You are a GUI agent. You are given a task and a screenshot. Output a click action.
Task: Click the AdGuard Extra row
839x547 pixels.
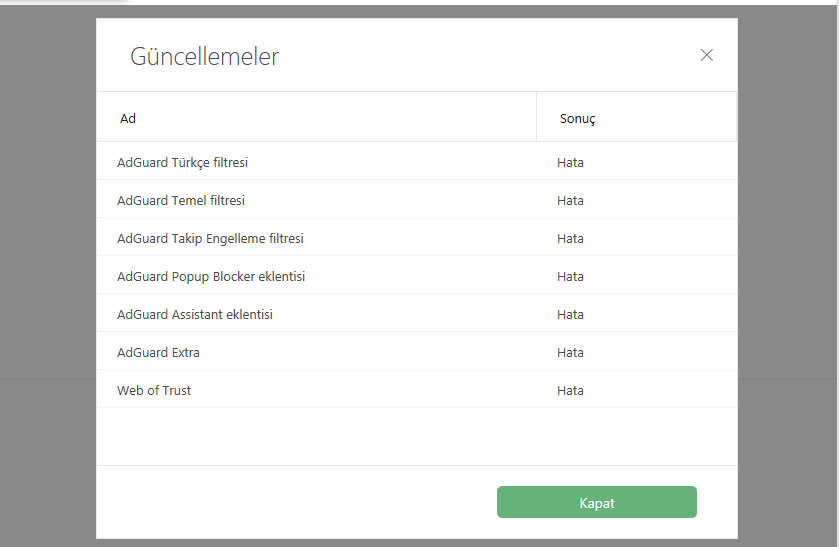pyautogui.click(x=158, y=352)
